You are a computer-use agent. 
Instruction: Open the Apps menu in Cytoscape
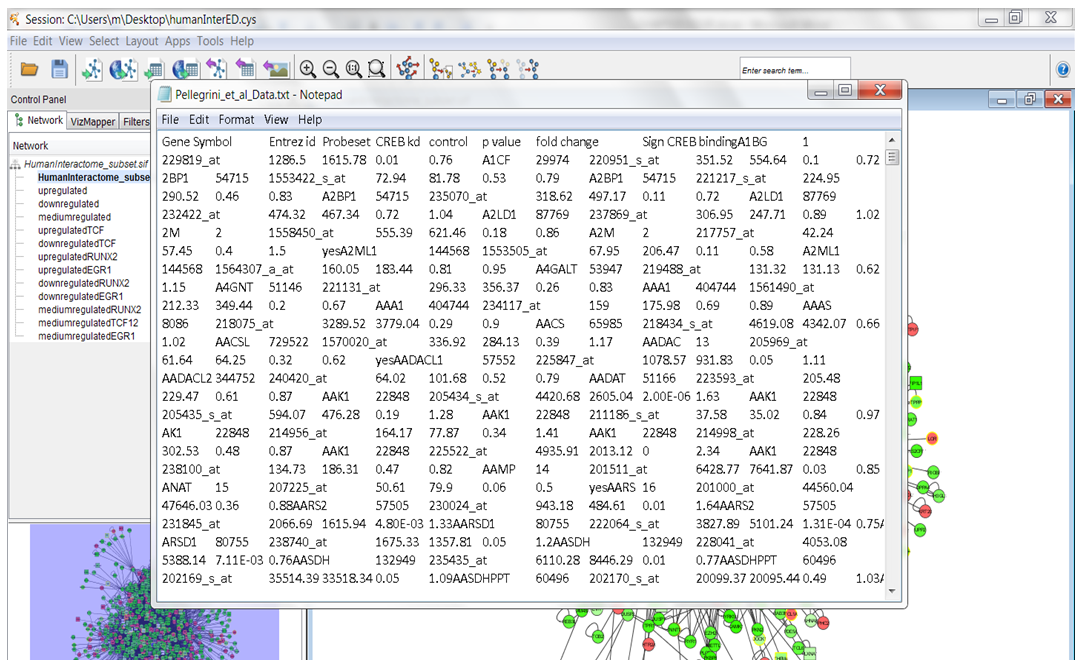tap(177, 41)
